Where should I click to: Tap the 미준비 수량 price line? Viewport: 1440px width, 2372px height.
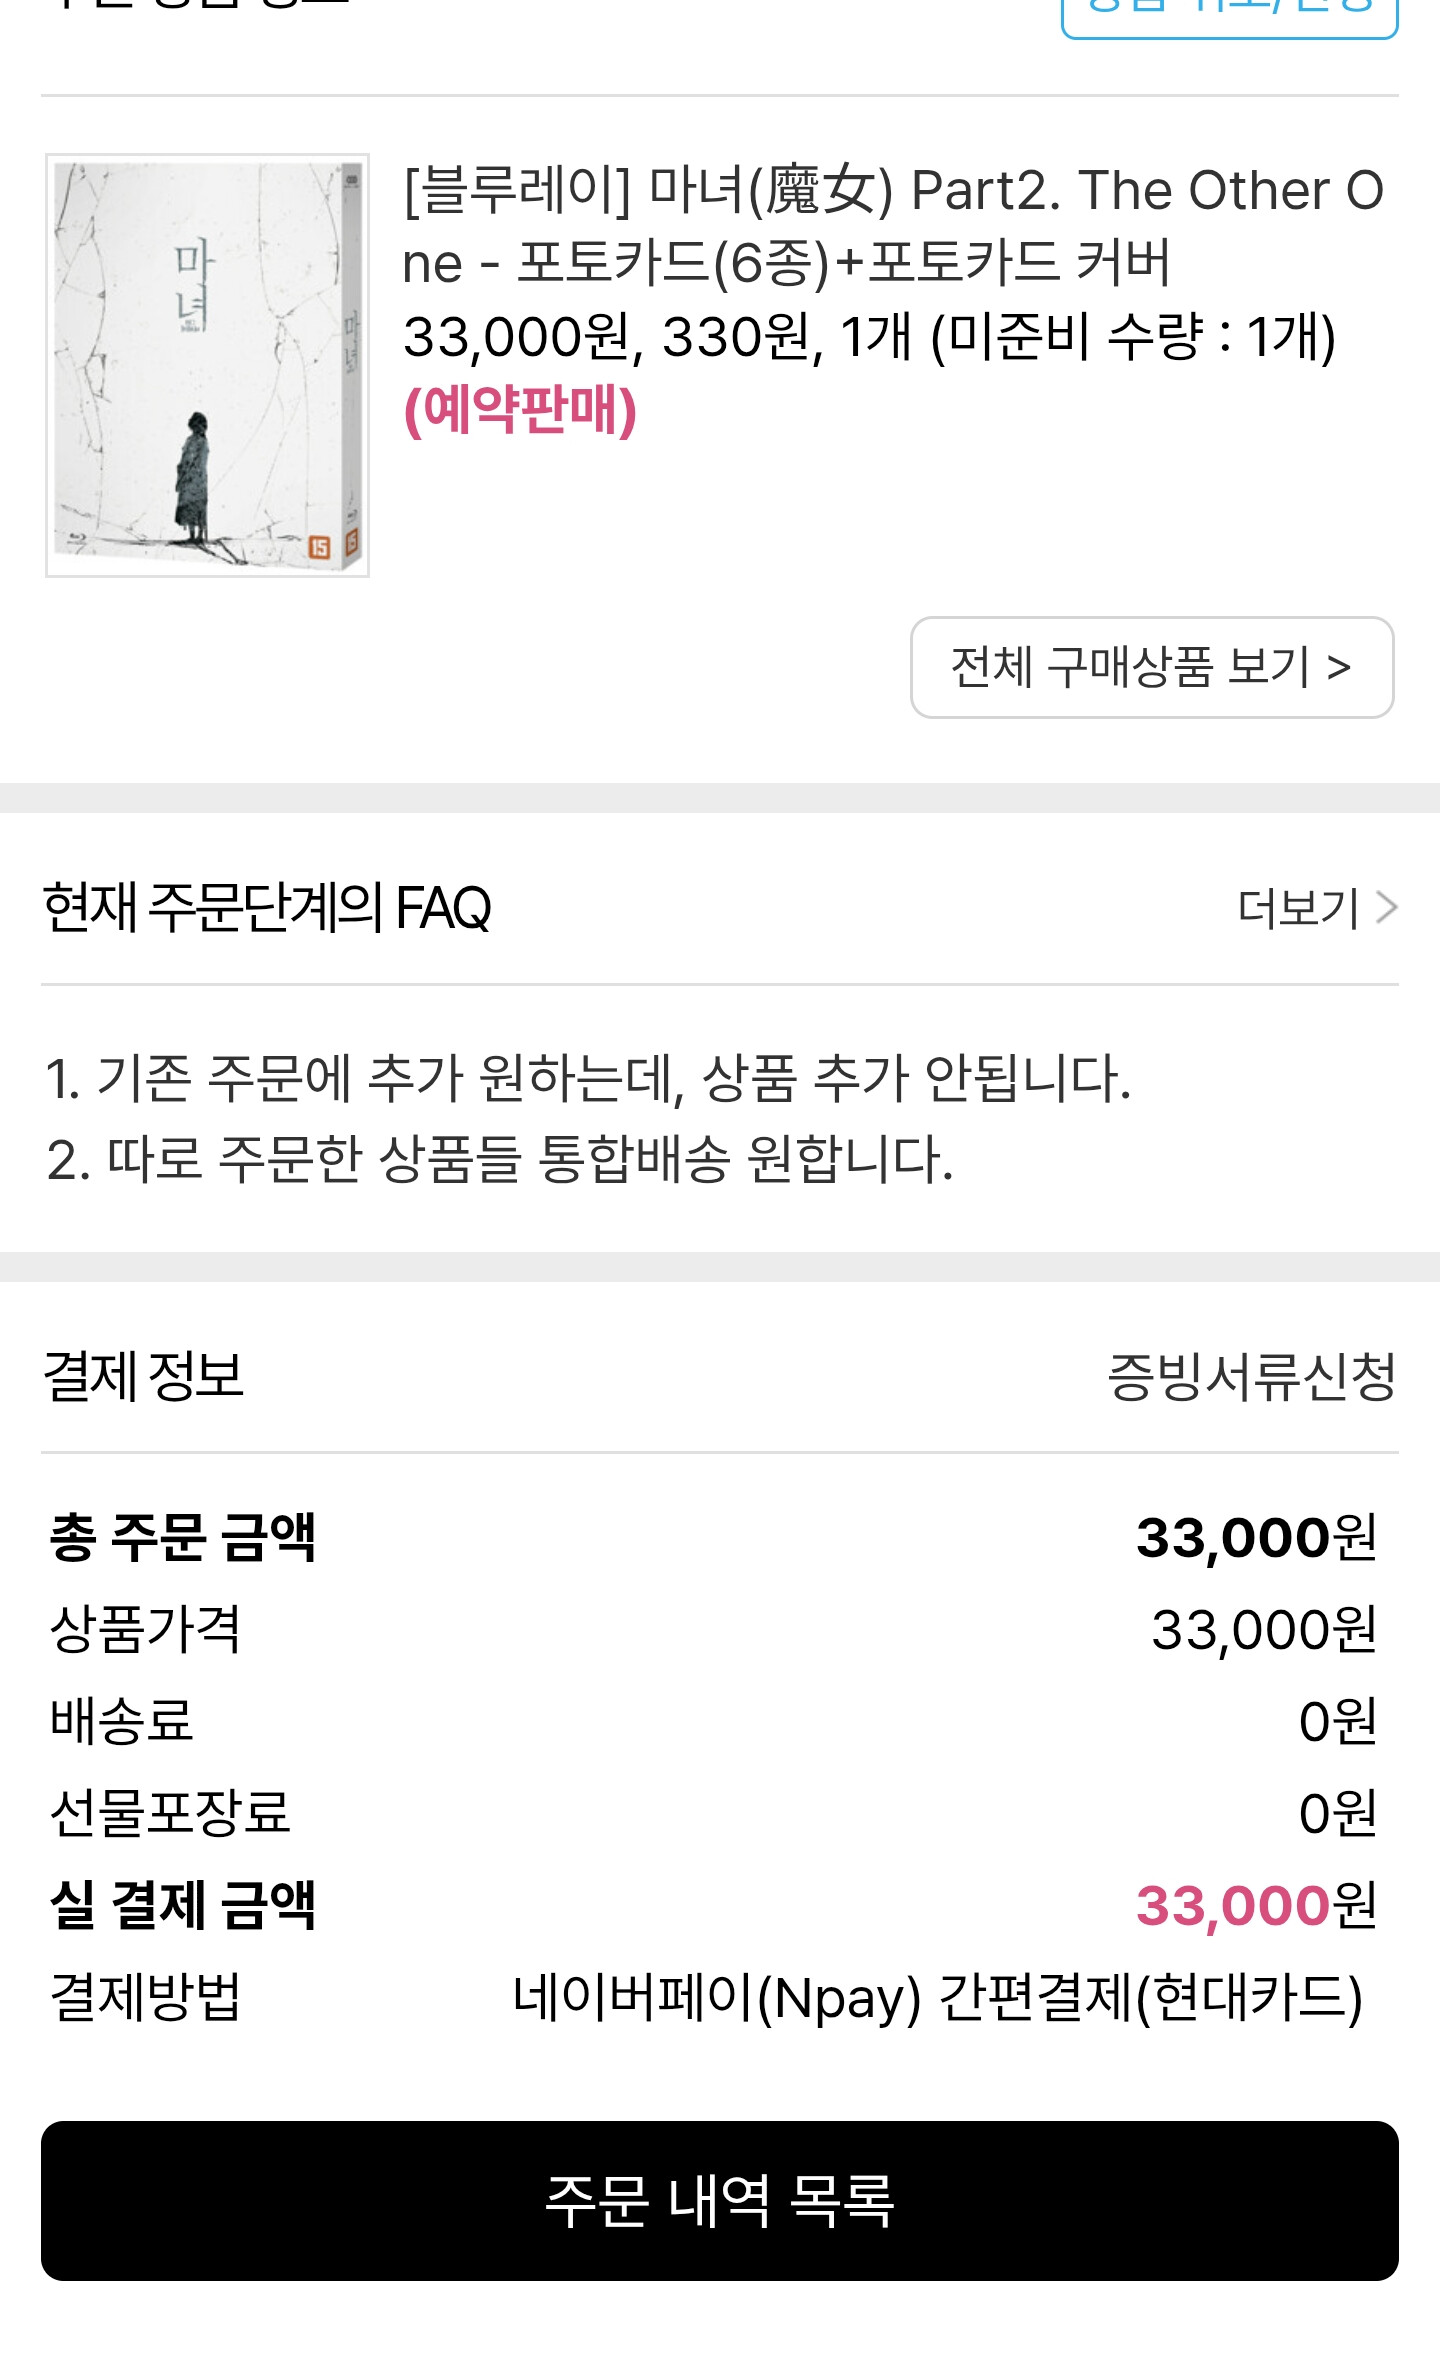[868, 337]
